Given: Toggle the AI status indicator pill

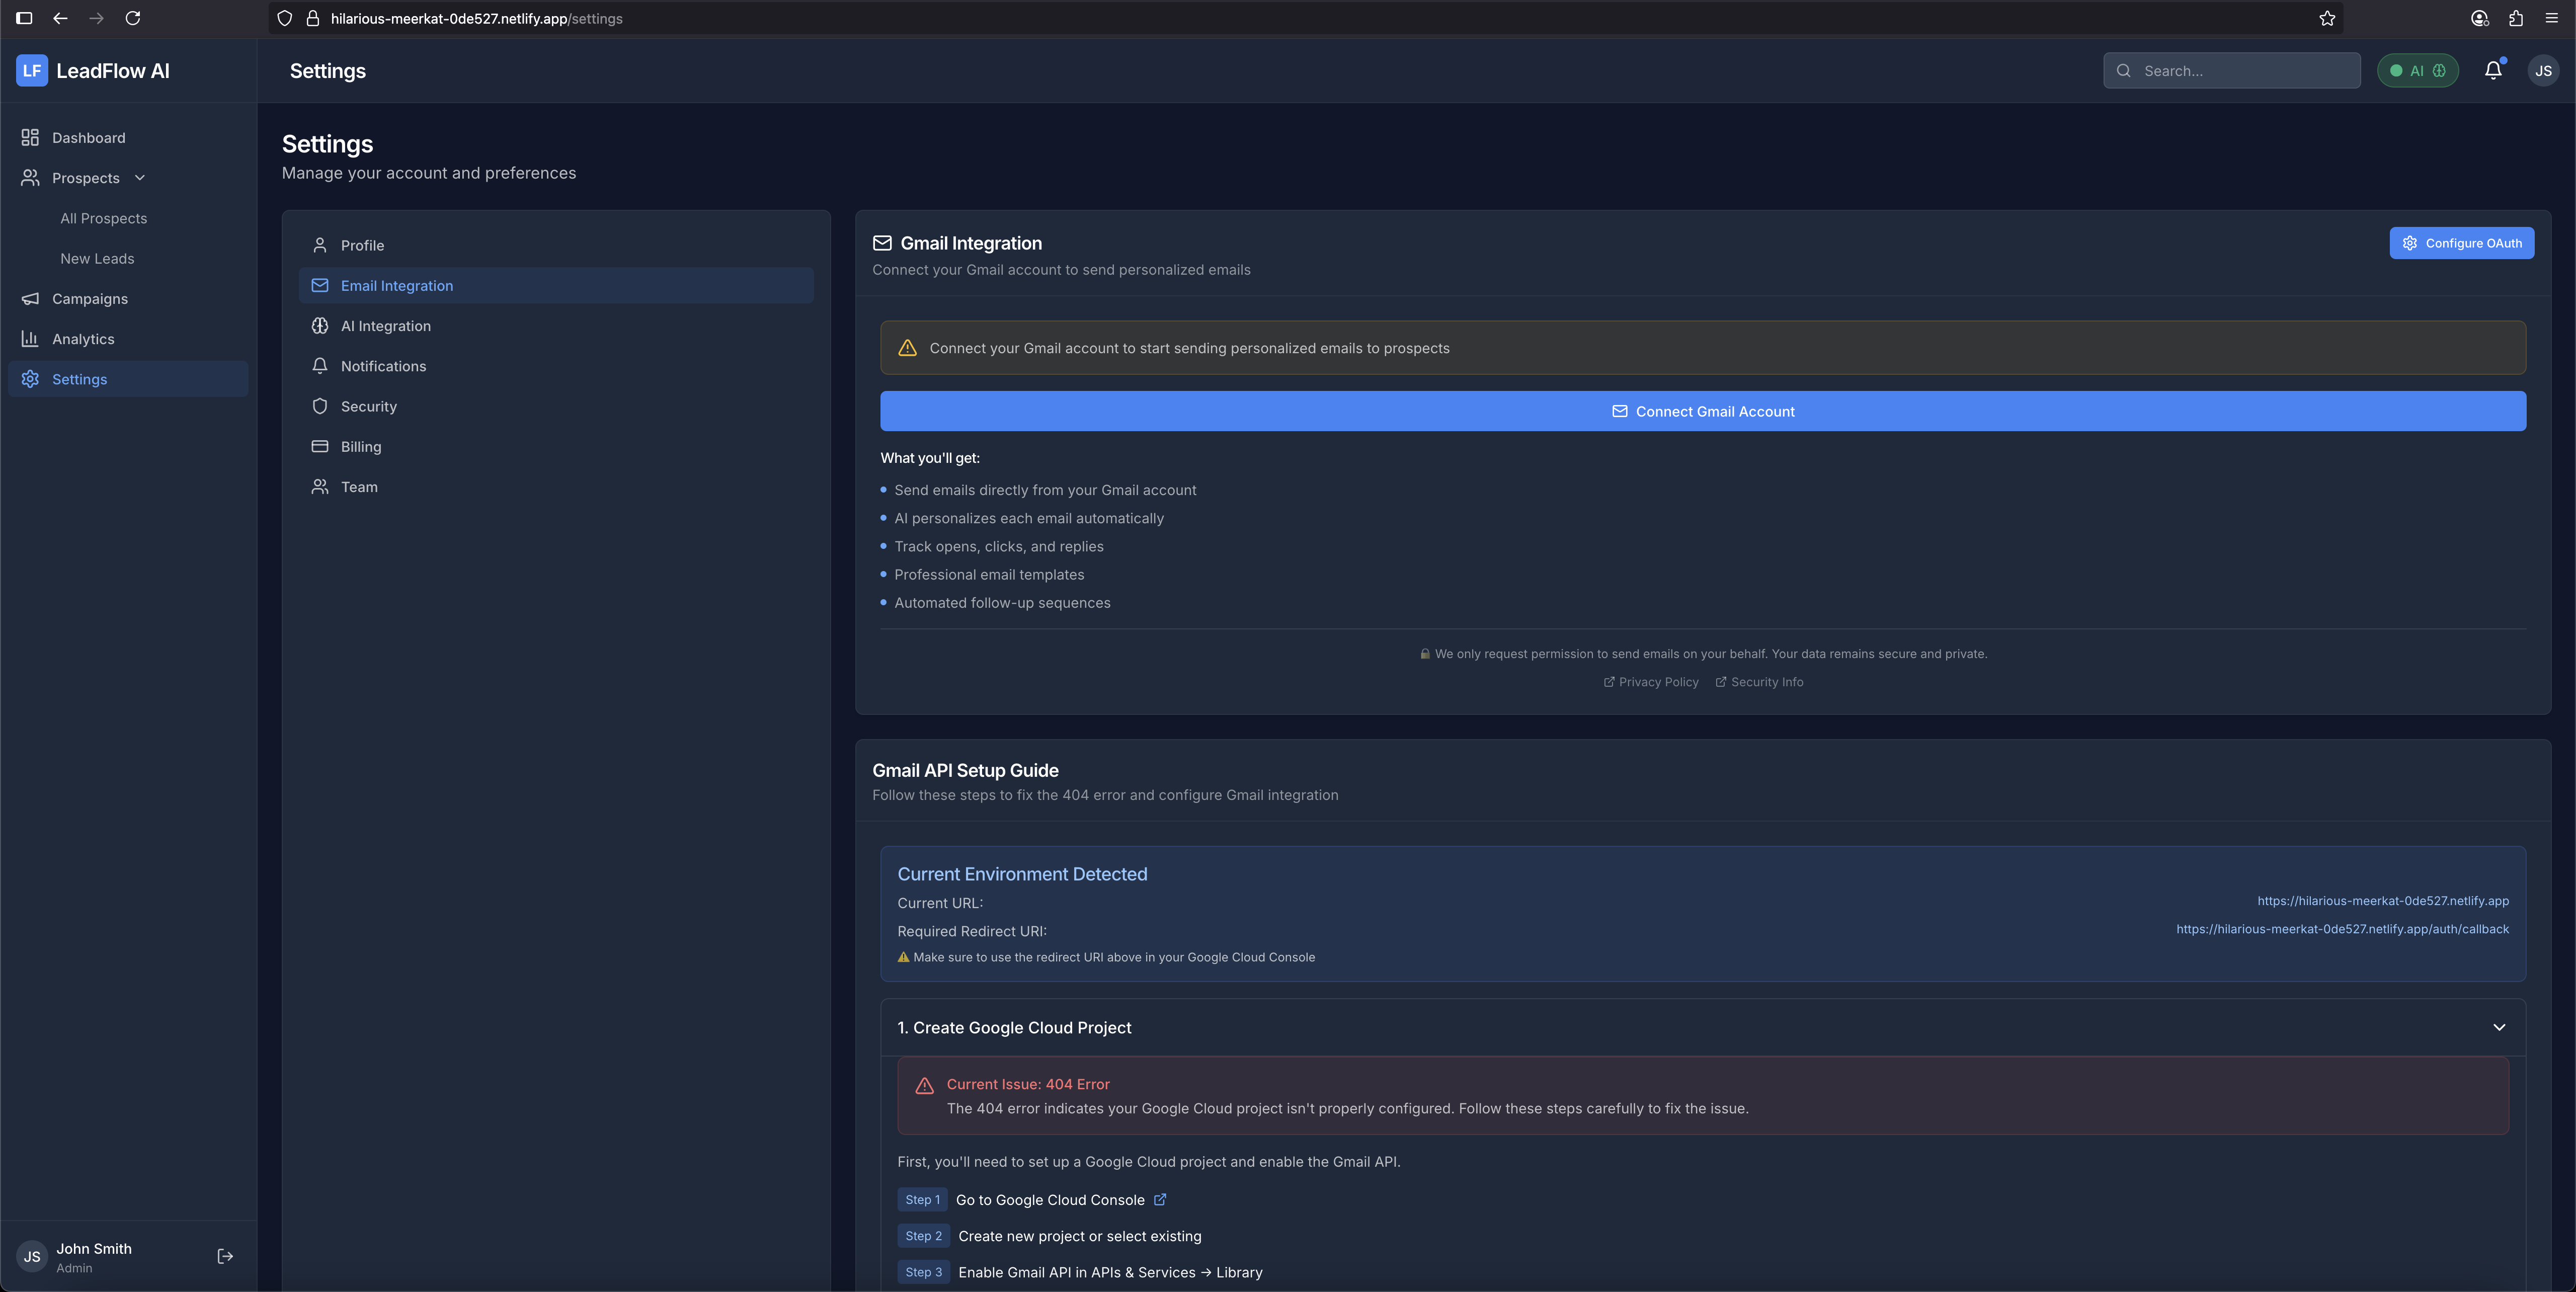Looking at the screenshot, I should pos(2417,71).
